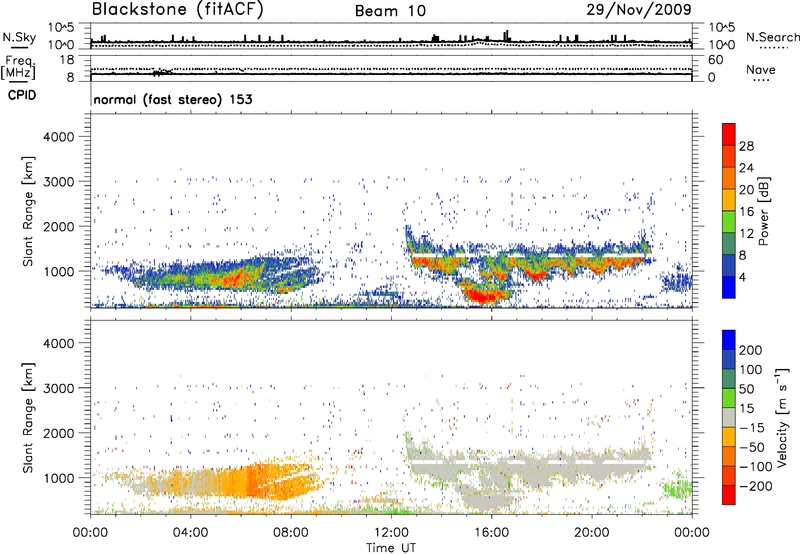Click the 'Nave' legend label
Image resolution: width=800 pixels, height=554 pixels.
point(761,70)
